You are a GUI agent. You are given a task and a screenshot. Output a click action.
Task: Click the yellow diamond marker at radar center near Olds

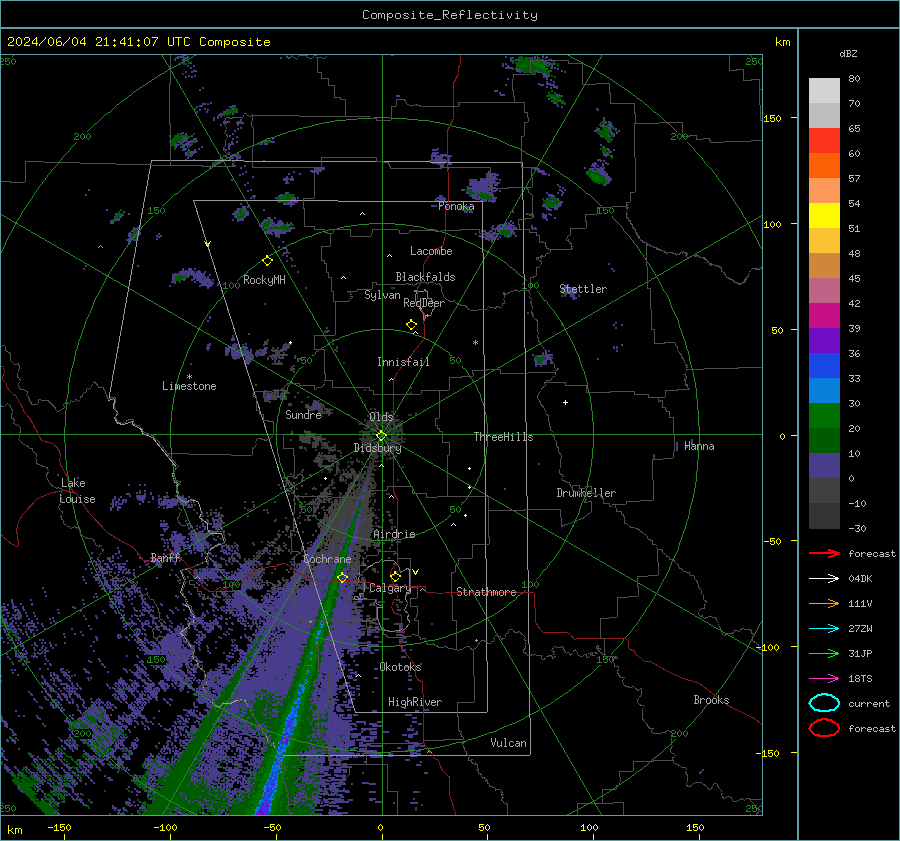coord(381,435)
